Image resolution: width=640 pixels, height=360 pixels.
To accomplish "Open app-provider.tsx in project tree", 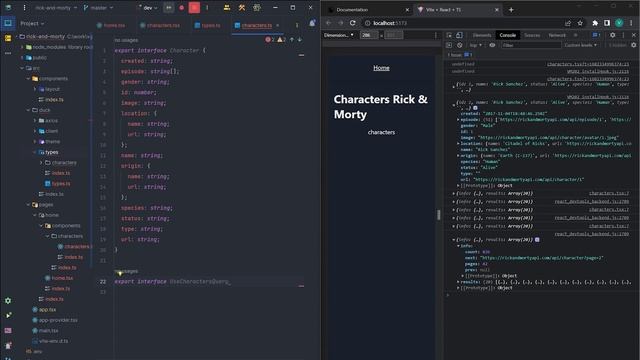I will [x=55, y=320].
